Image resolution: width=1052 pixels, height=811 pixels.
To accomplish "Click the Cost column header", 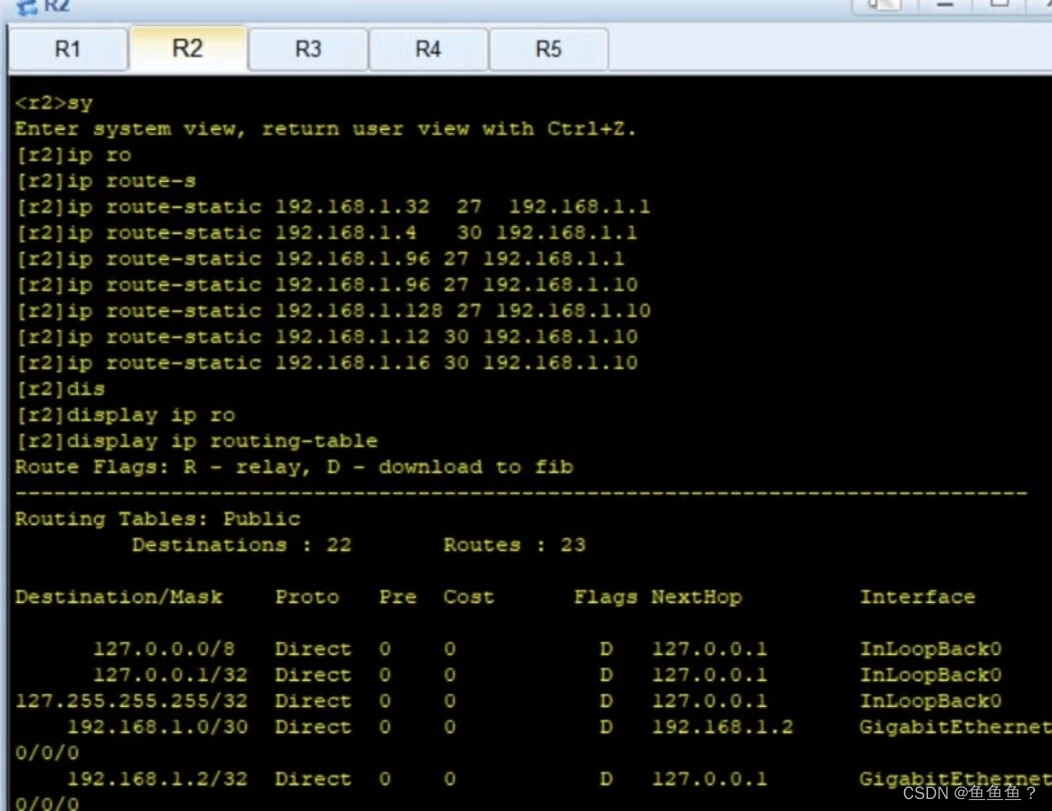I will point(468,597).
